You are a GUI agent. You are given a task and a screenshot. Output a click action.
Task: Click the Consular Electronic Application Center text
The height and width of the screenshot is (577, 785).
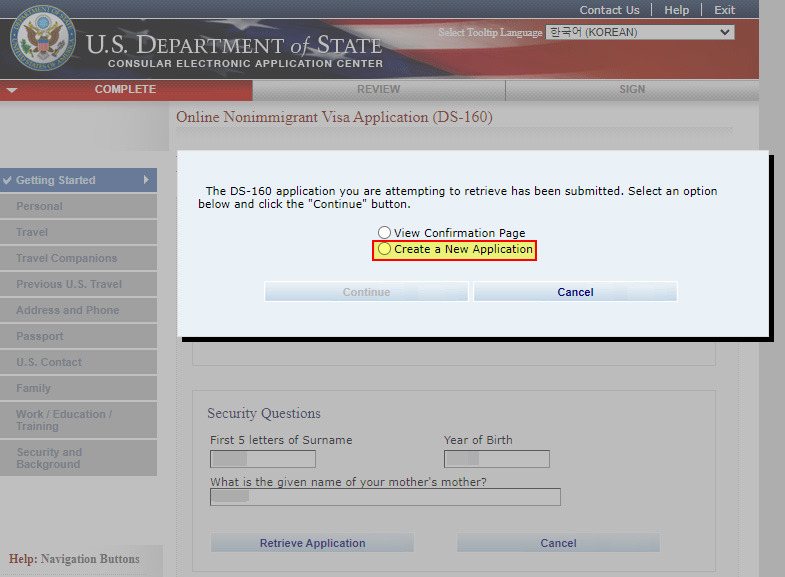[x=245, y=64]
